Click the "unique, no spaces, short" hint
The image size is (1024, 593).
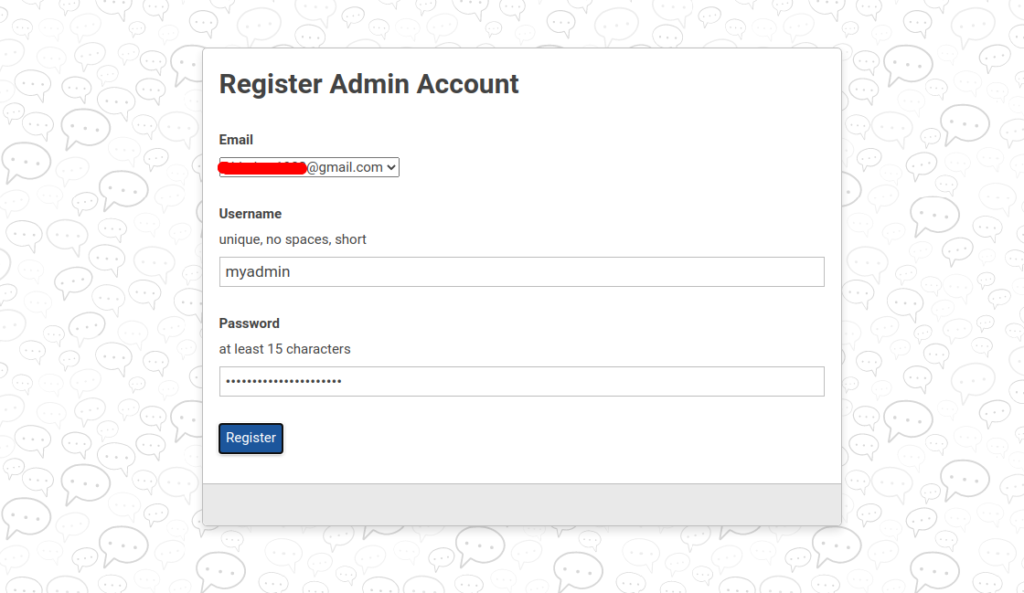coord(292,239)
